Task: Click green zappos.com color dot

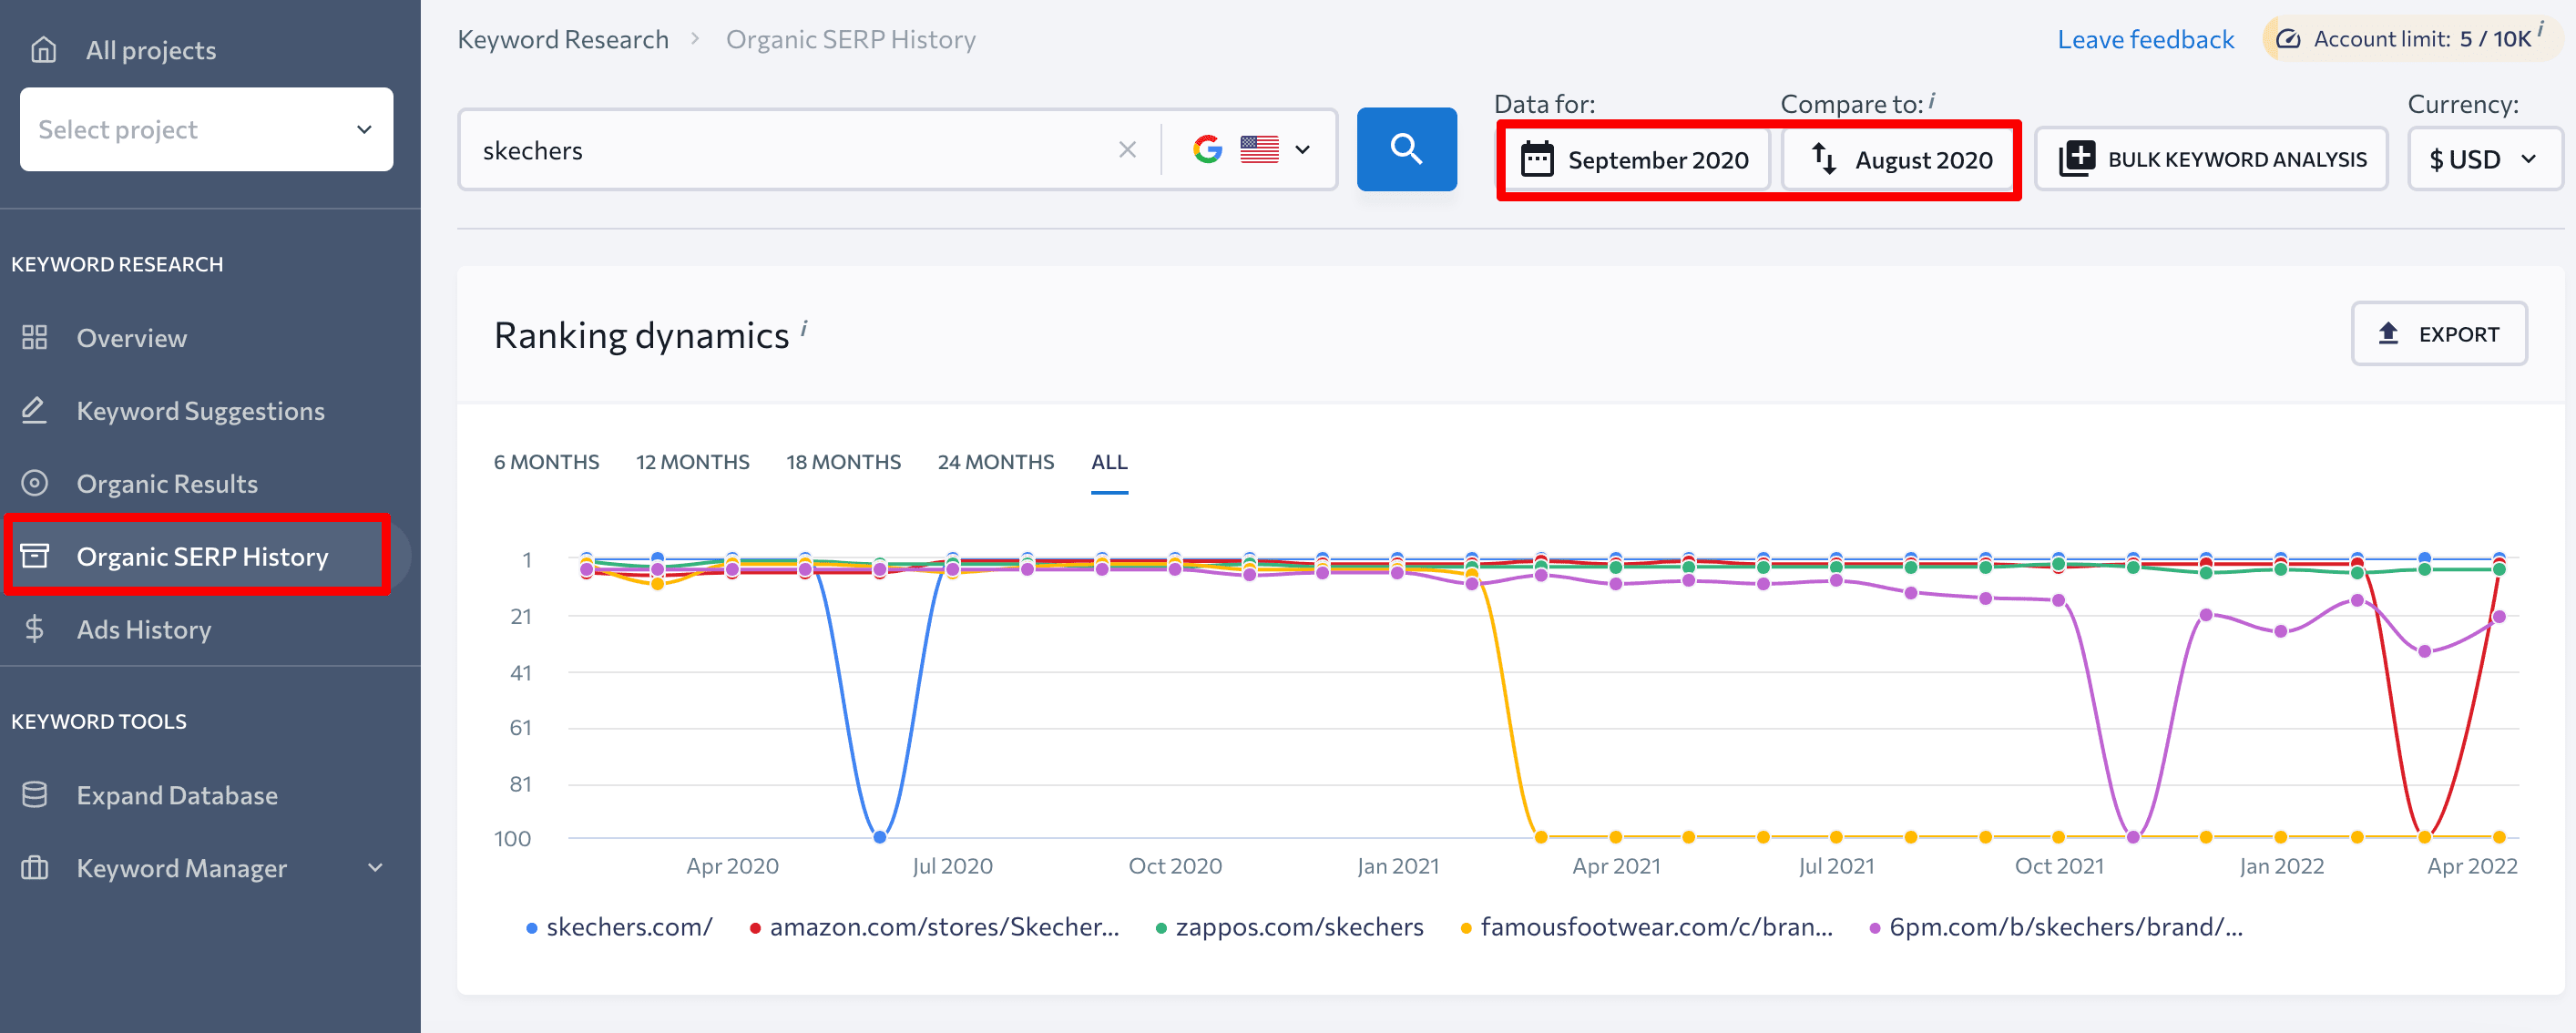Action: point(1161,929)
